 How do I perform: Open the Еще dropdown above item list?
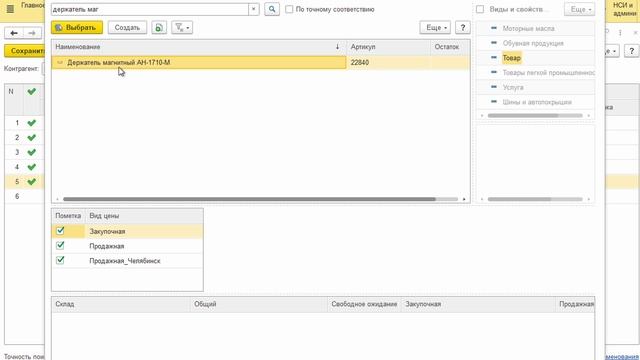point(435,27)
